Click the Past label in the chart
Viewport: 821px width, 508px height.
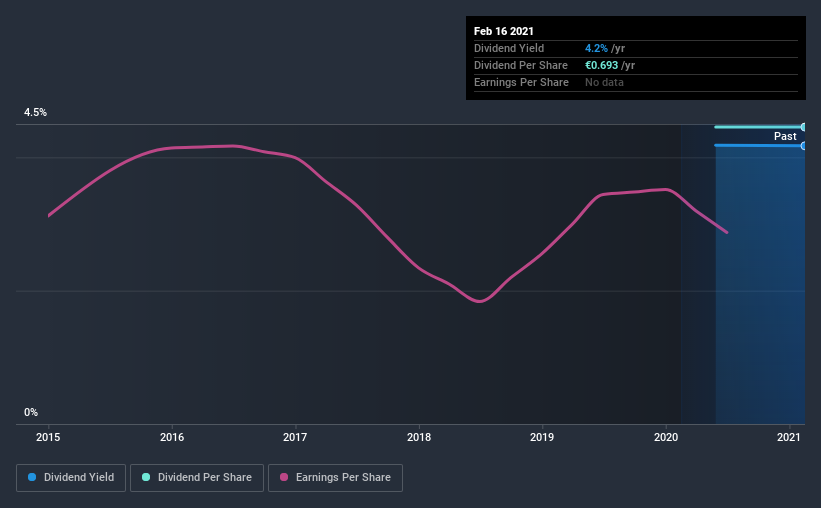tap(785, 136)
